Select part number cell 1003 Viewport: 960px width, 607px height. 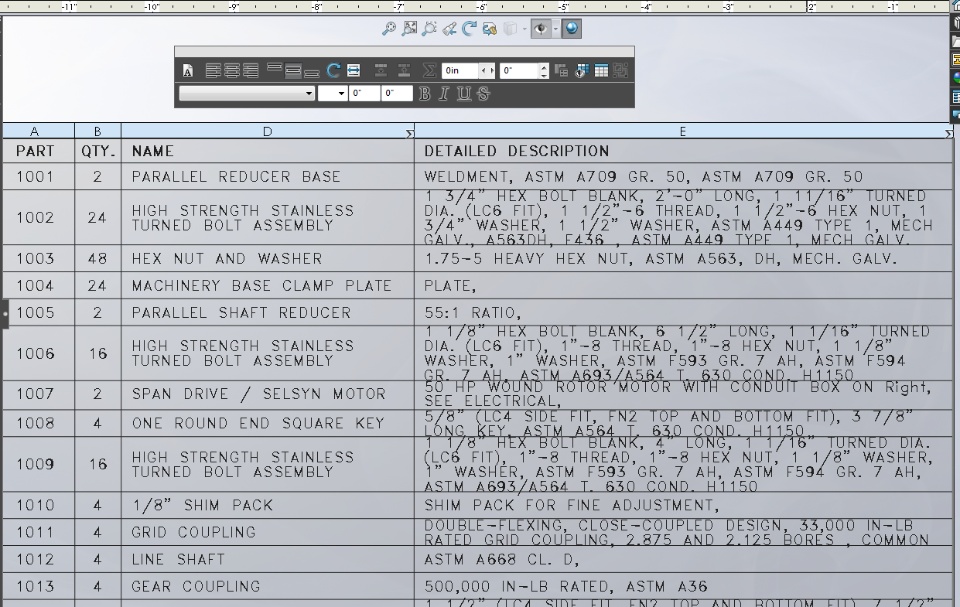[x=39, y=258]
